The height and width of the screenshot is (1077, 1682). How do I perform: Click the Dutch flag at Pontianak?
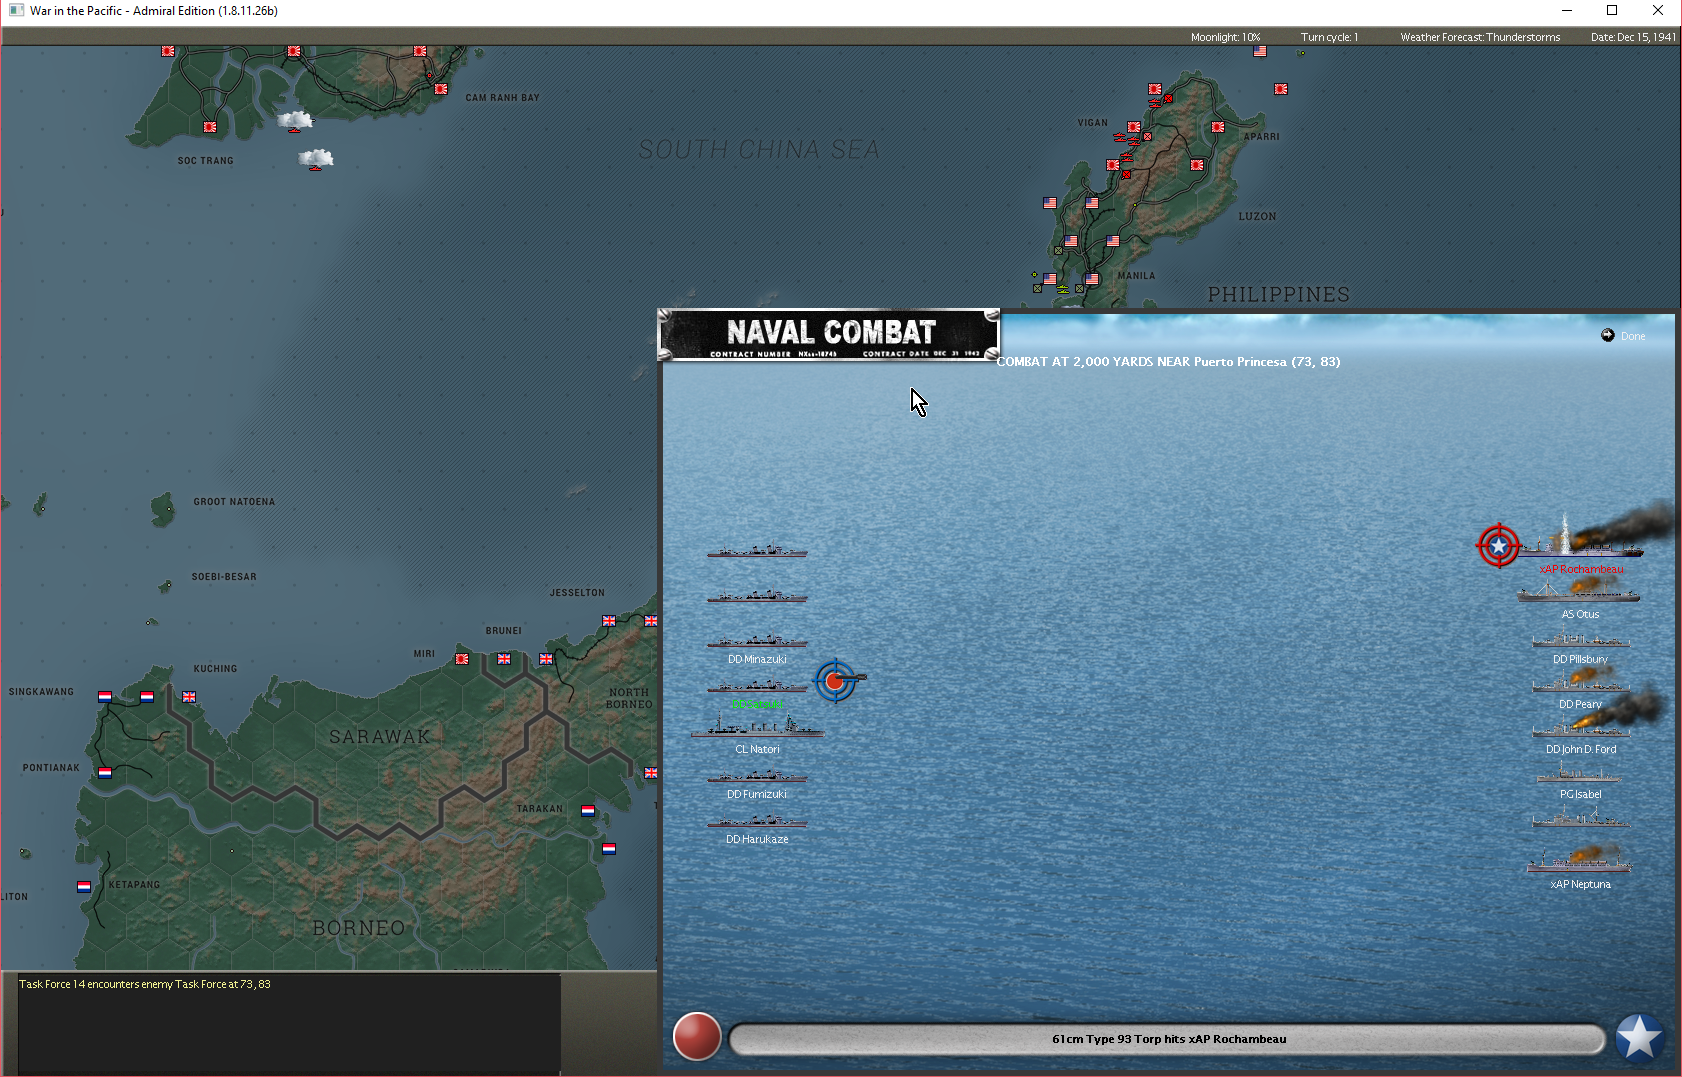pyautogui.click(x=105, y=772)
